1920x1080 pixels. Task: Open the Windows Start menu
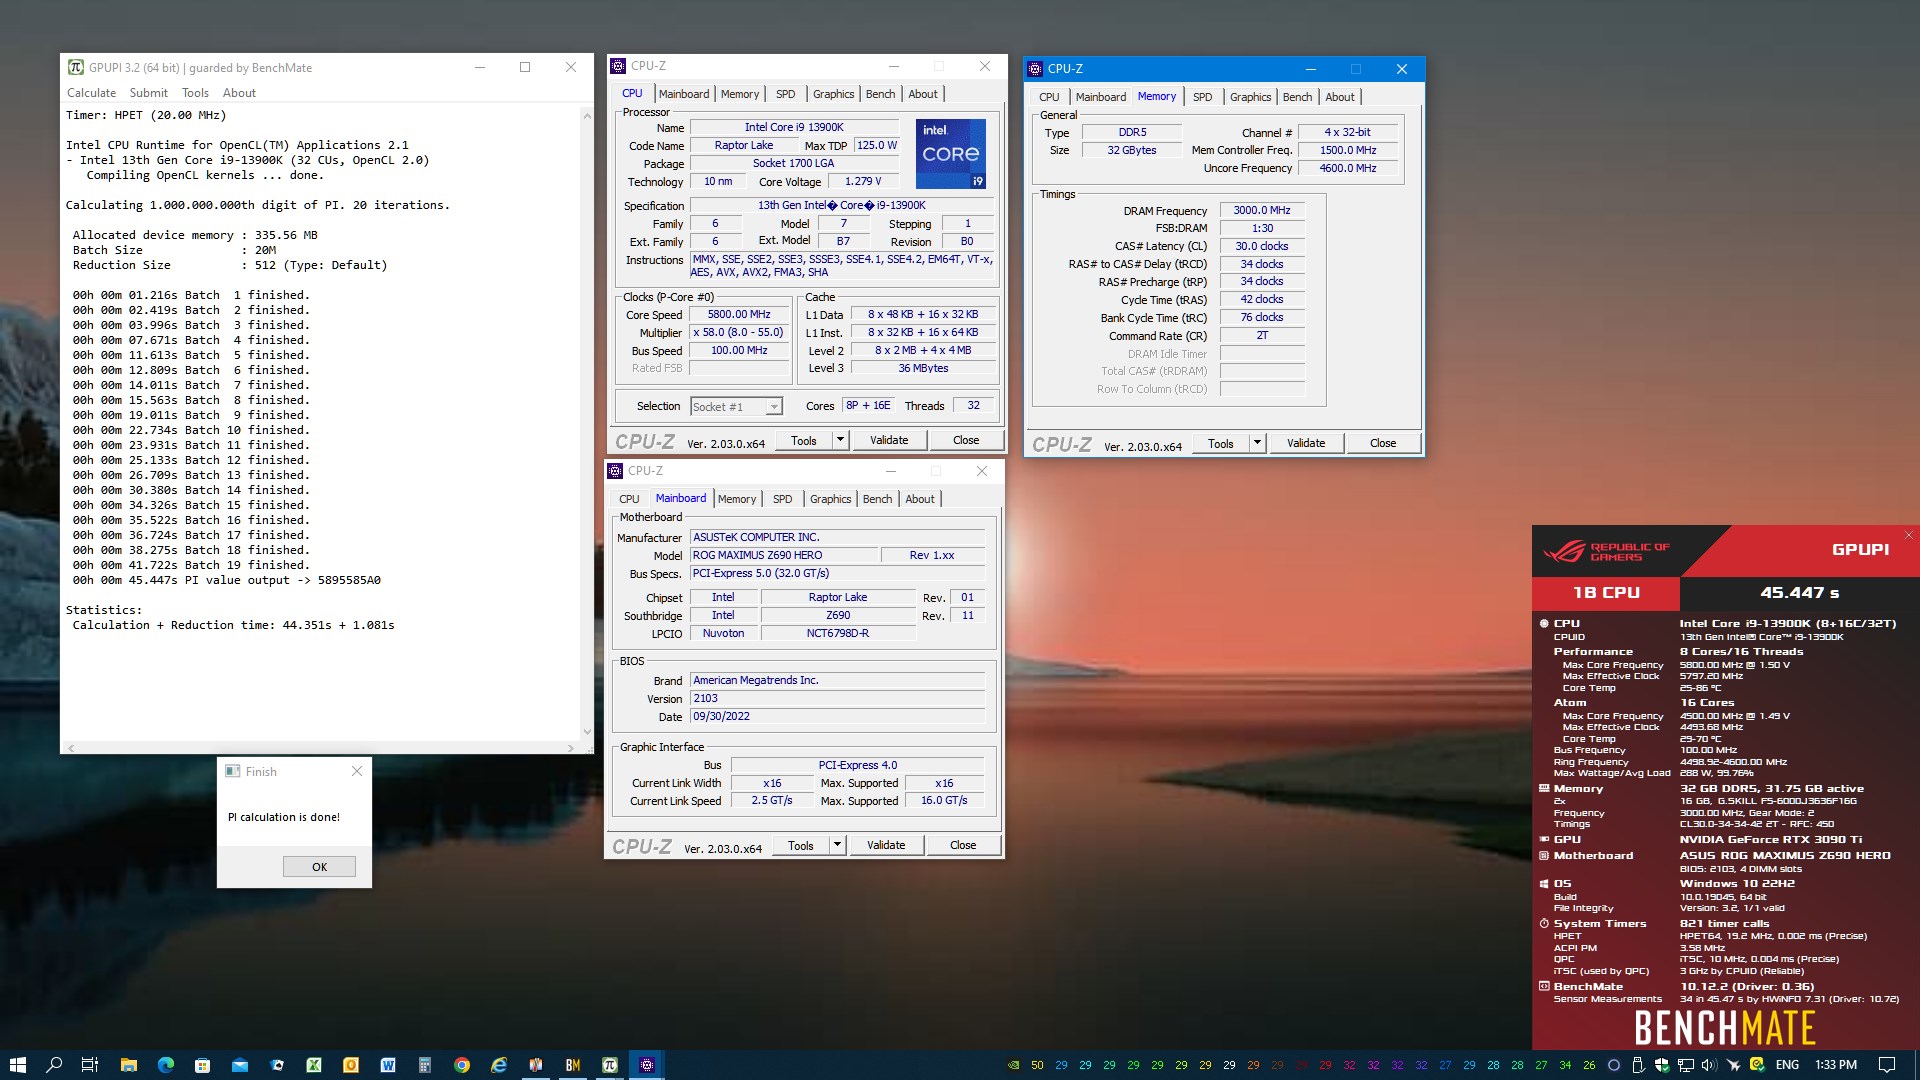click(17, 1065)
